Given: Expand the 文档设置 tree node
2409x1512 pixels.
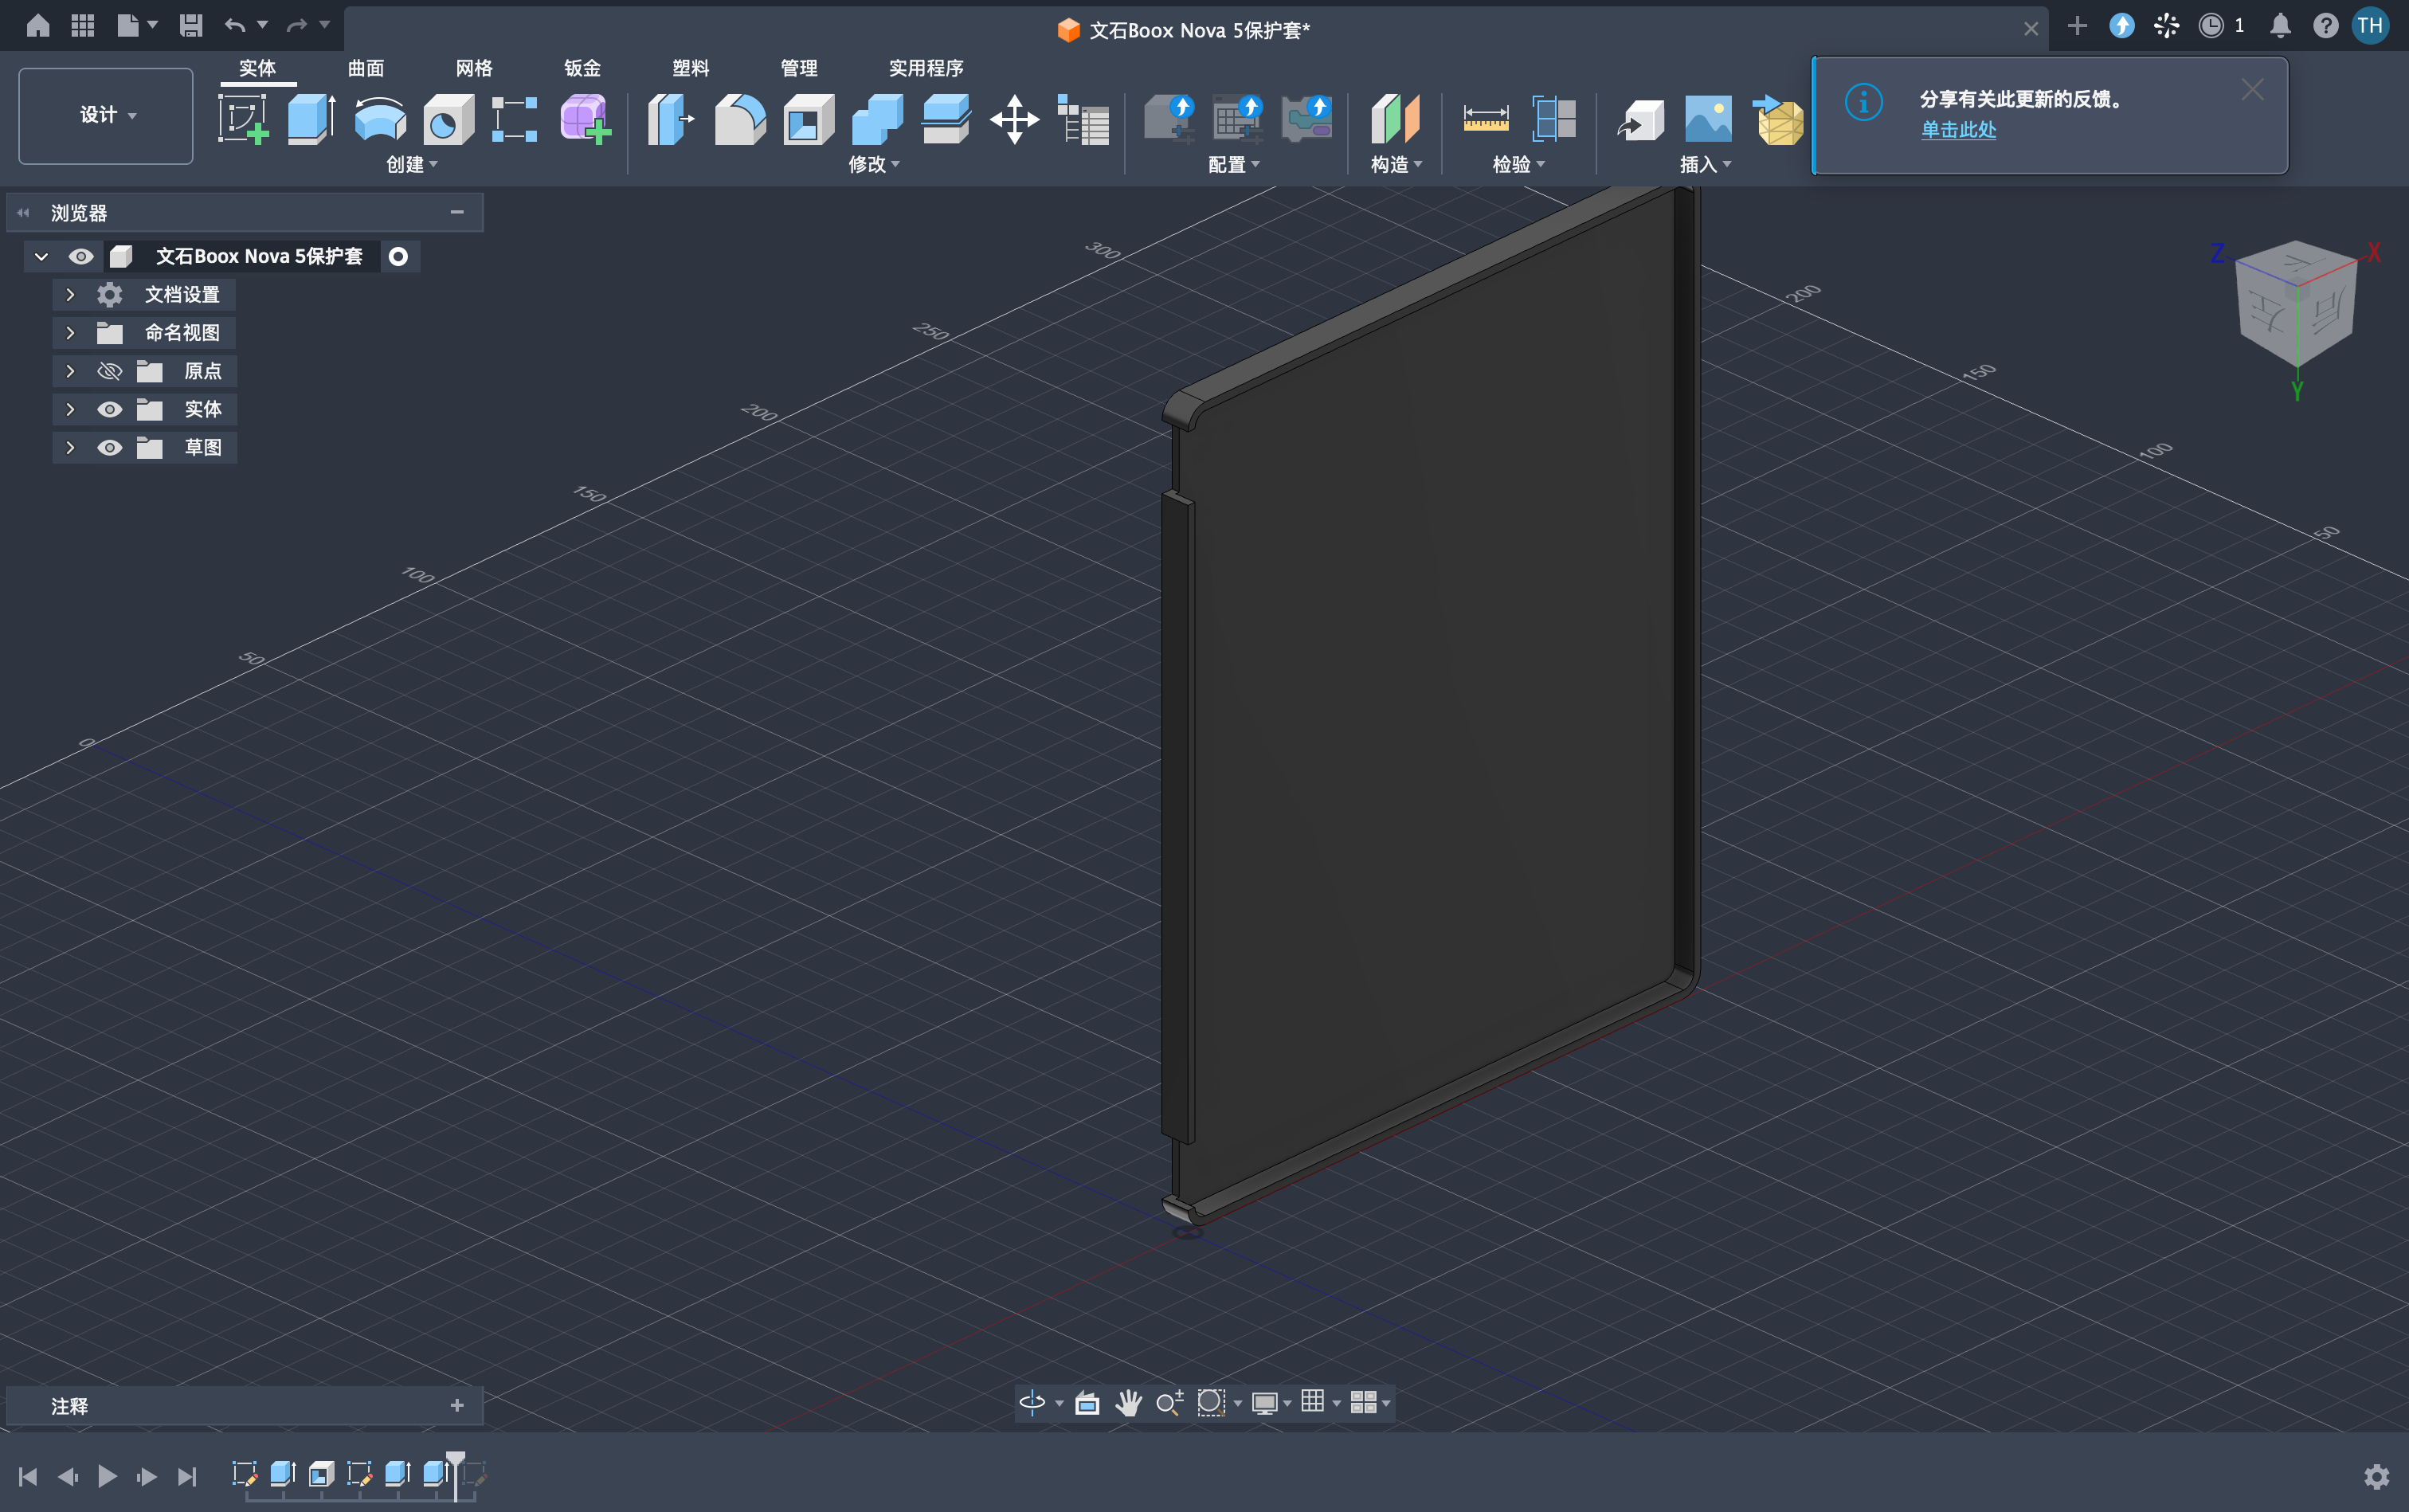Looking at the screenshot, I should tap(70, 294).
